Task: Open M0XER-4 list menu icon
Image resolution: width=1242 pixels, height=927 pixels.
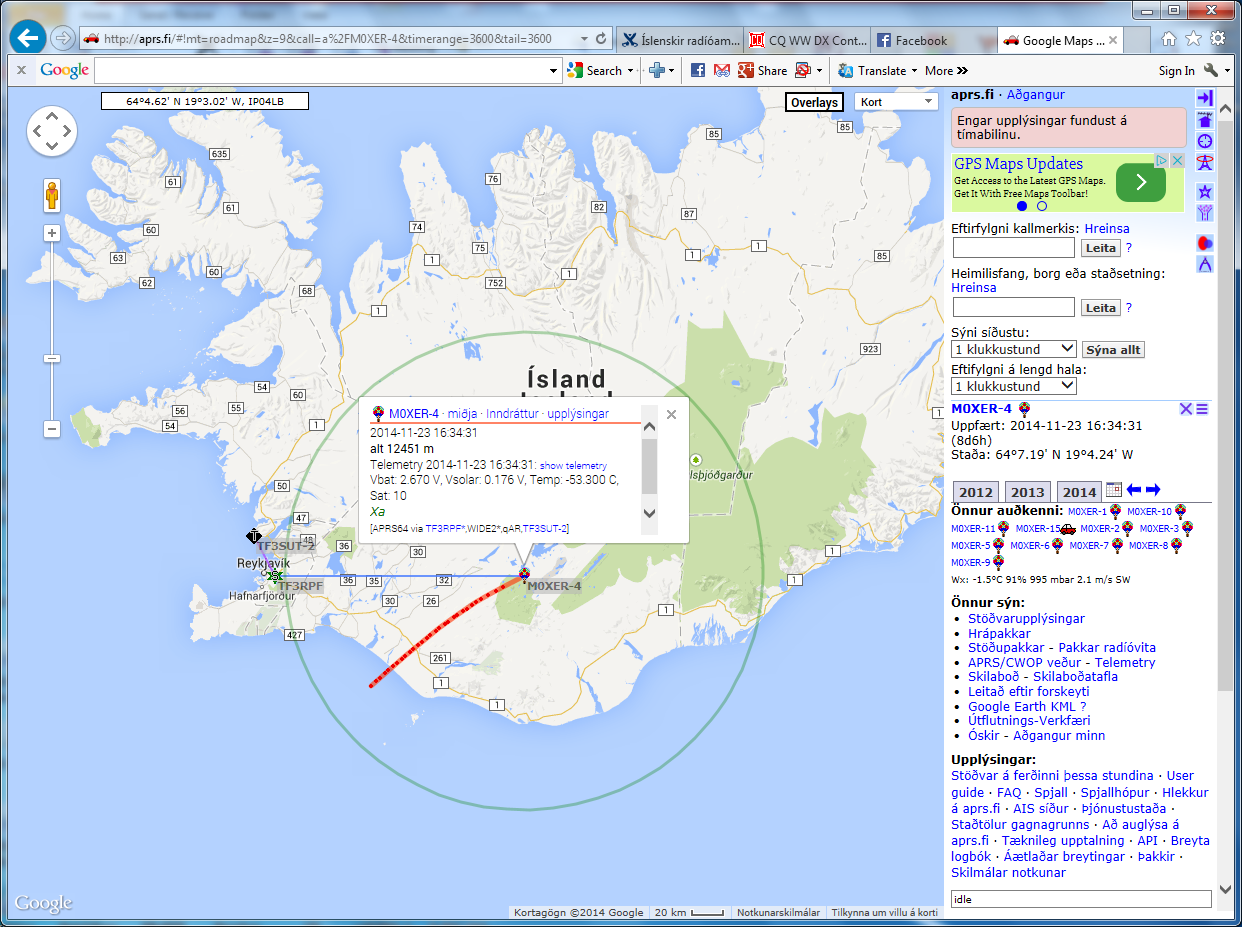Action: [1202, 409]
